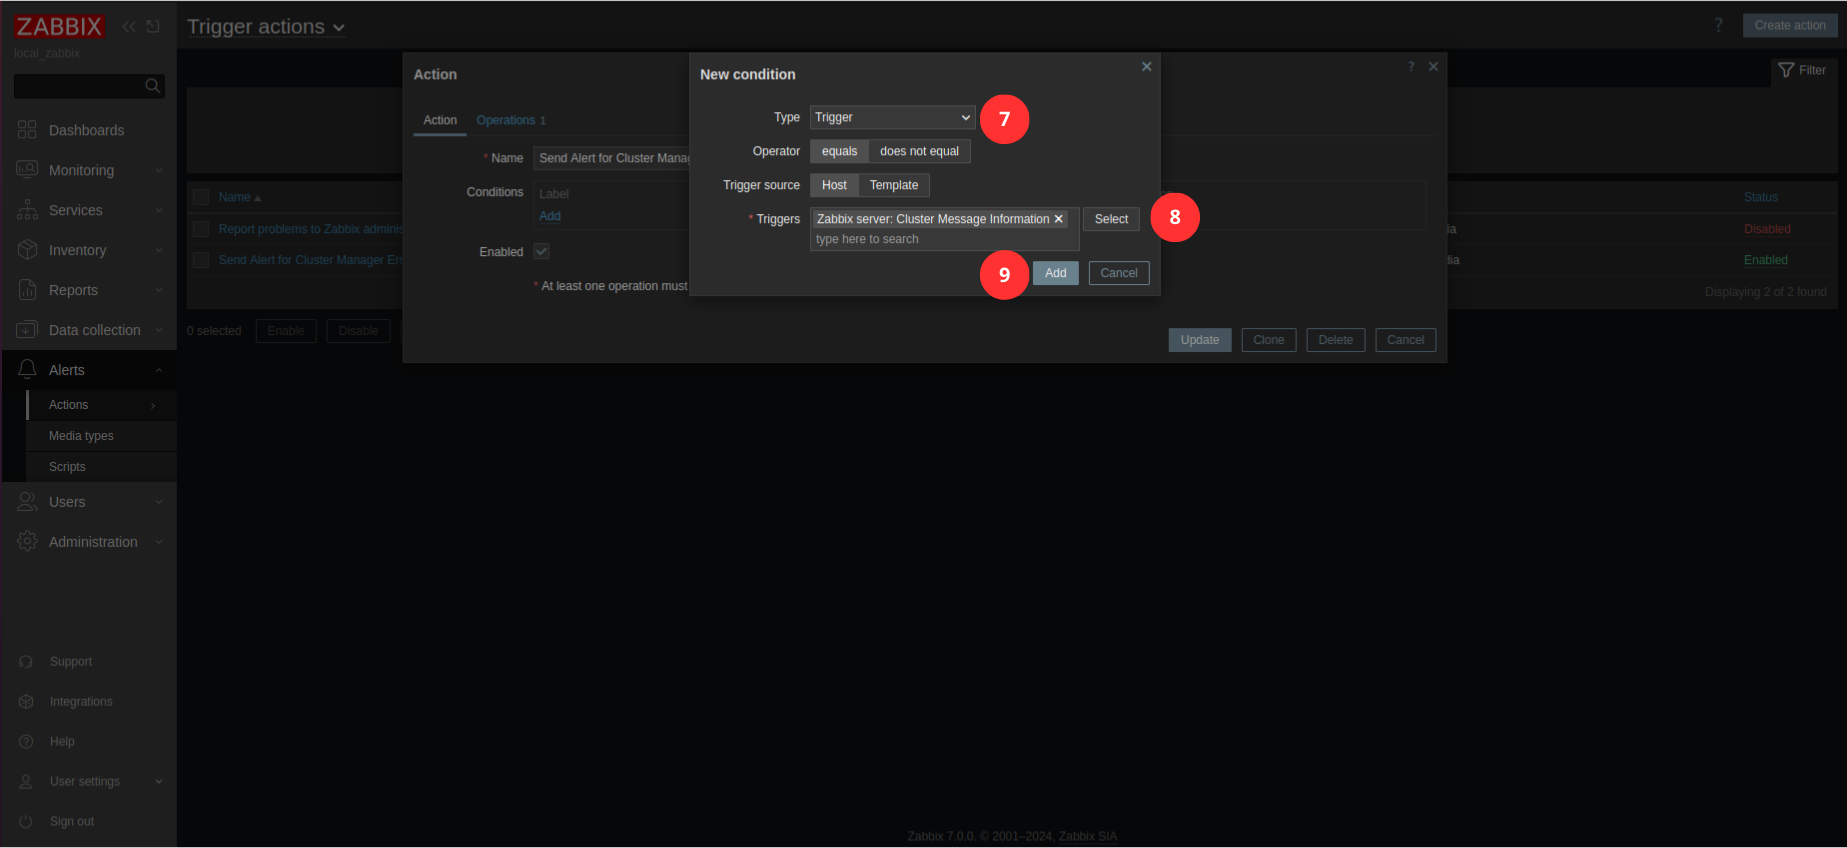Image resolution: width=1847 pixels, height=848 pixels.
Task: Set operator to does not equal
Action: point(919,151)
